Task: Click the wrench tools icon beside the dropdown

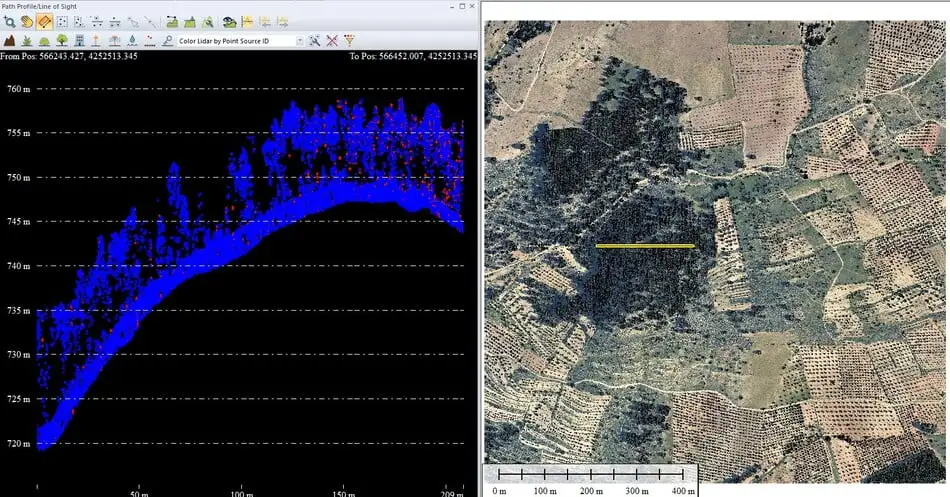Action: [x=314, y=41]
